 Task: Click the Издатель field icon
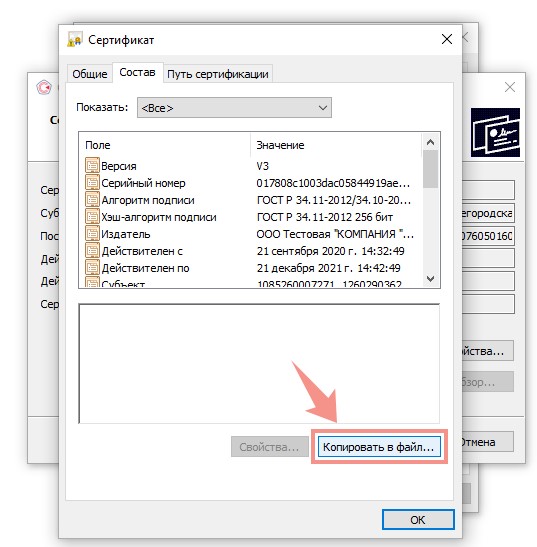point(92,234)
